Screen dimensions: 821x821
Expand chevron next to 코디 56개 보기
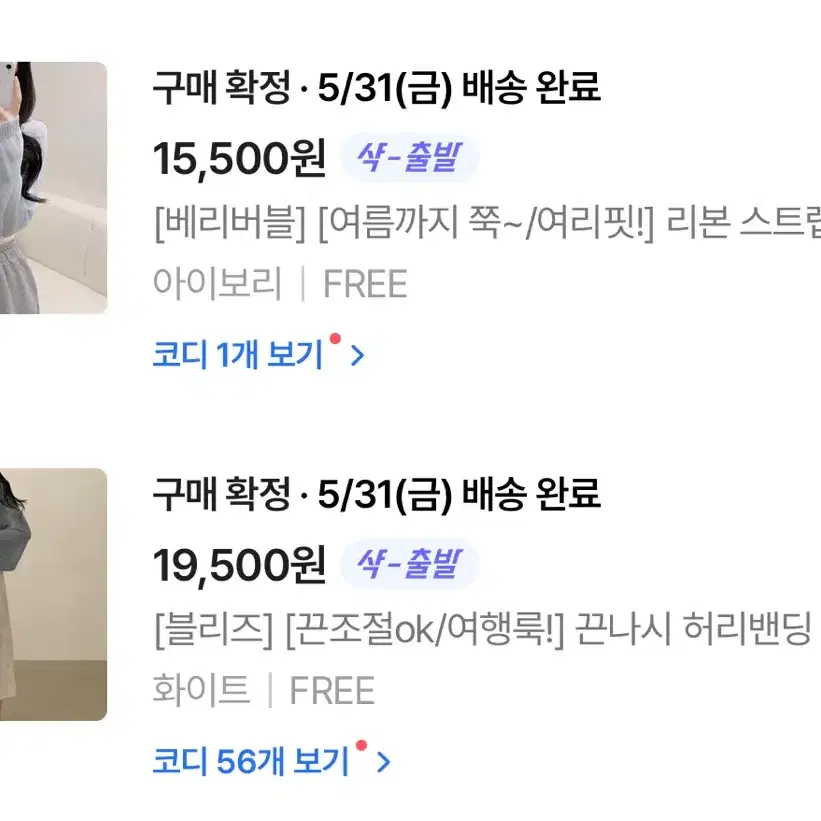click(384, 762)
